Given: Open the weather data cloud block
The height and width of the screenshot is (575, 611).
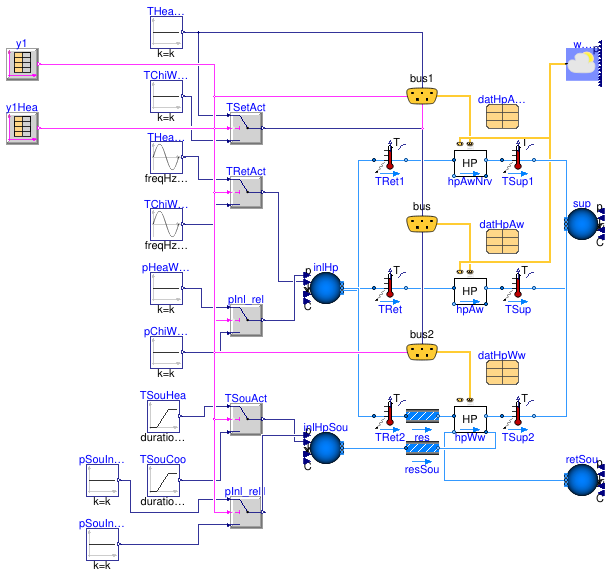Looking at the screenshot, I should pos(582,64).
